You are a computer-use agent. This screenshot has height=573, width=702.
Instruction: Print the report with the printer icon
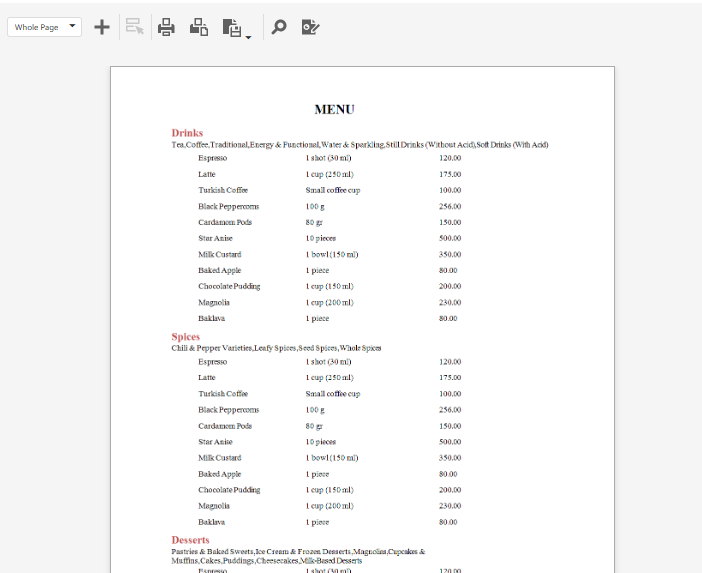coord(166,27)
